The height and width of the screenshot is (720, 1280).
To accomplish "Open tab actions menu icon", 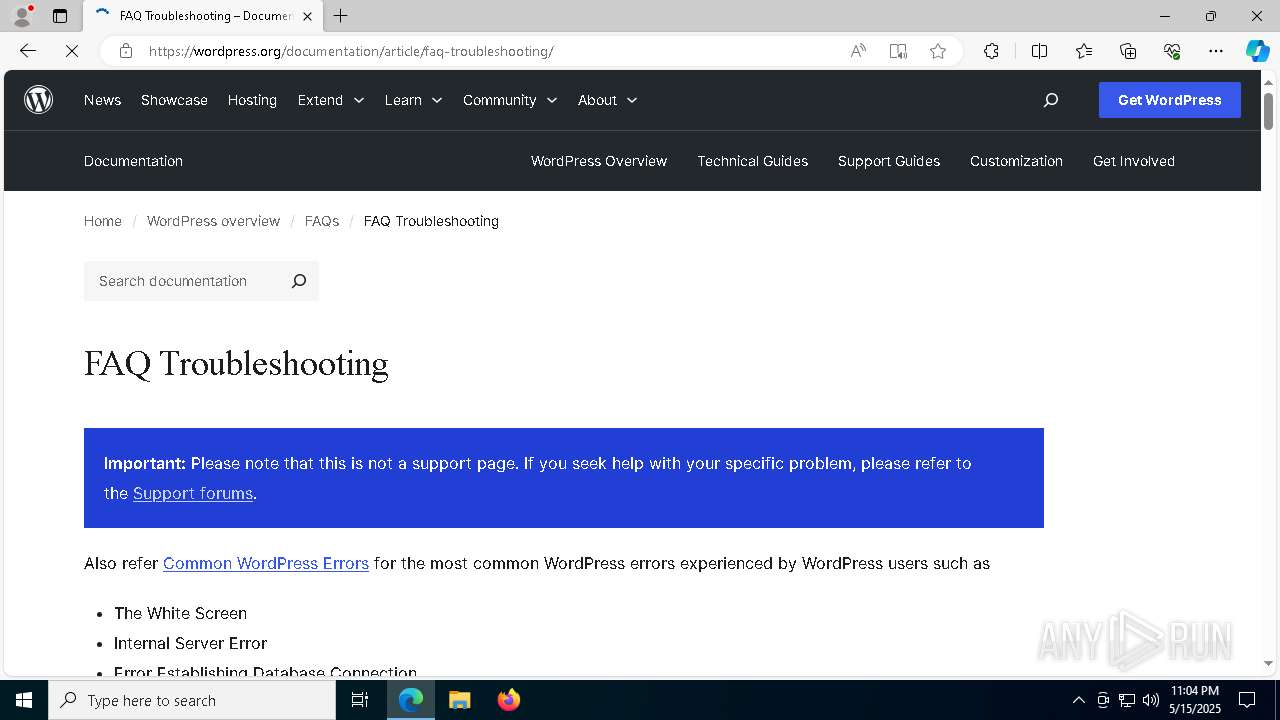I will (x=60, y=16).
